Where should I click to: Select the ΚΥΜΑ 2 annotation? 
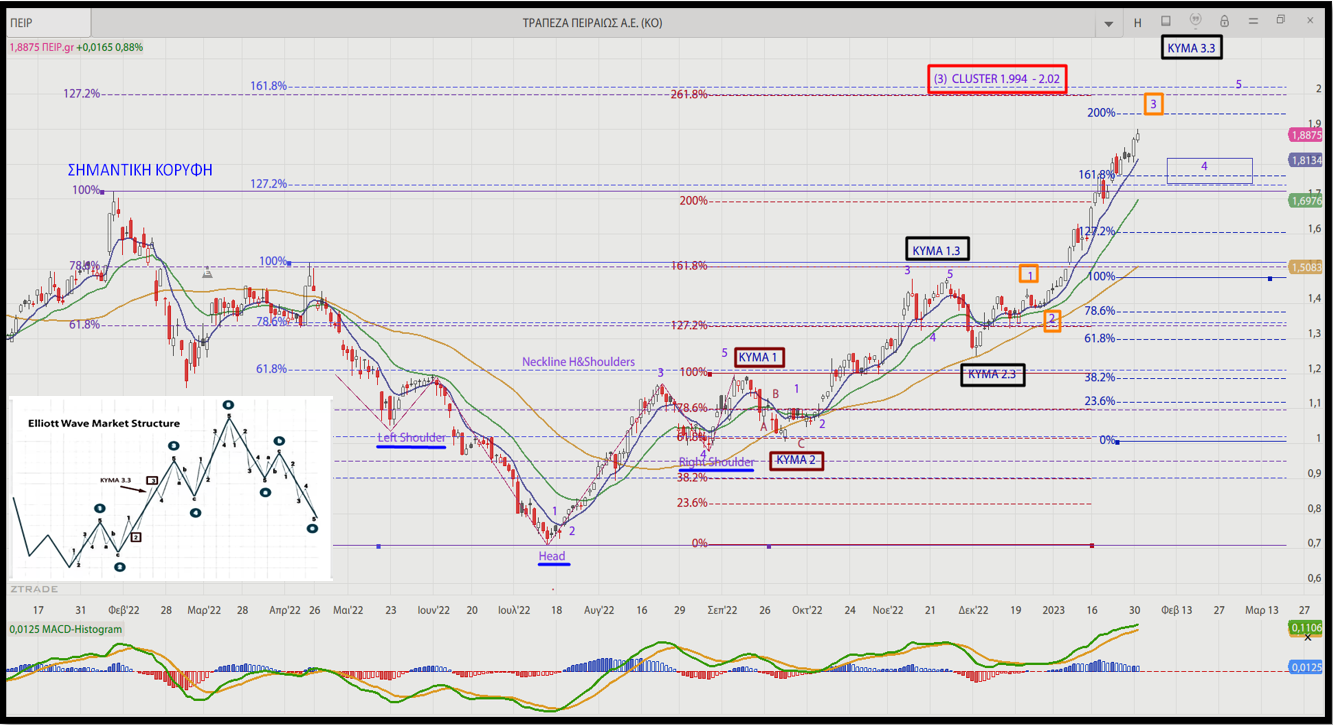[x=797, y=460]
